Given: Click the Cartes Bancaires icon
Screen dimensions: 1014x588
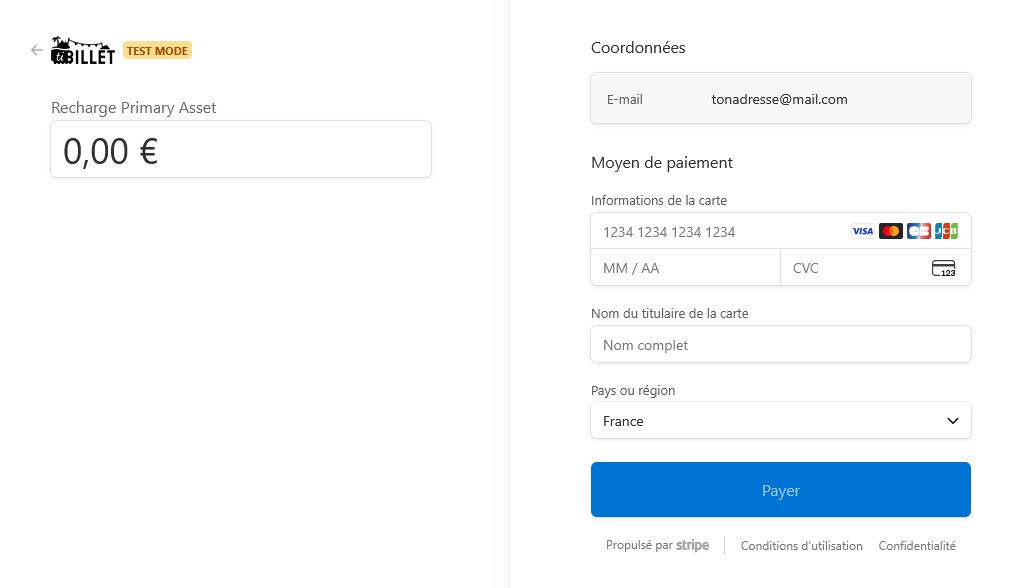Looking at the screenshot, I should pyautogui.click(x=918, y=231).
